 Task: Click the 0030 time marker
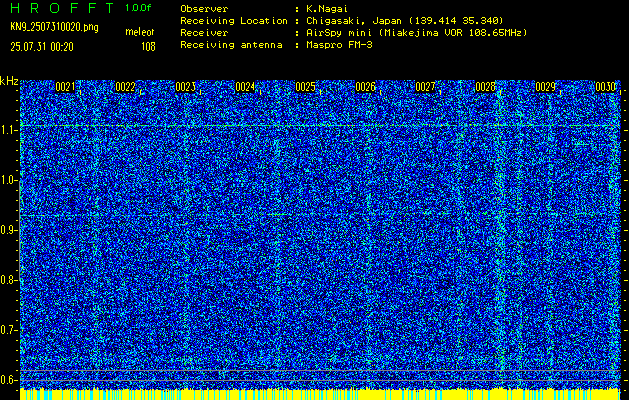click(x=605, y=87)
